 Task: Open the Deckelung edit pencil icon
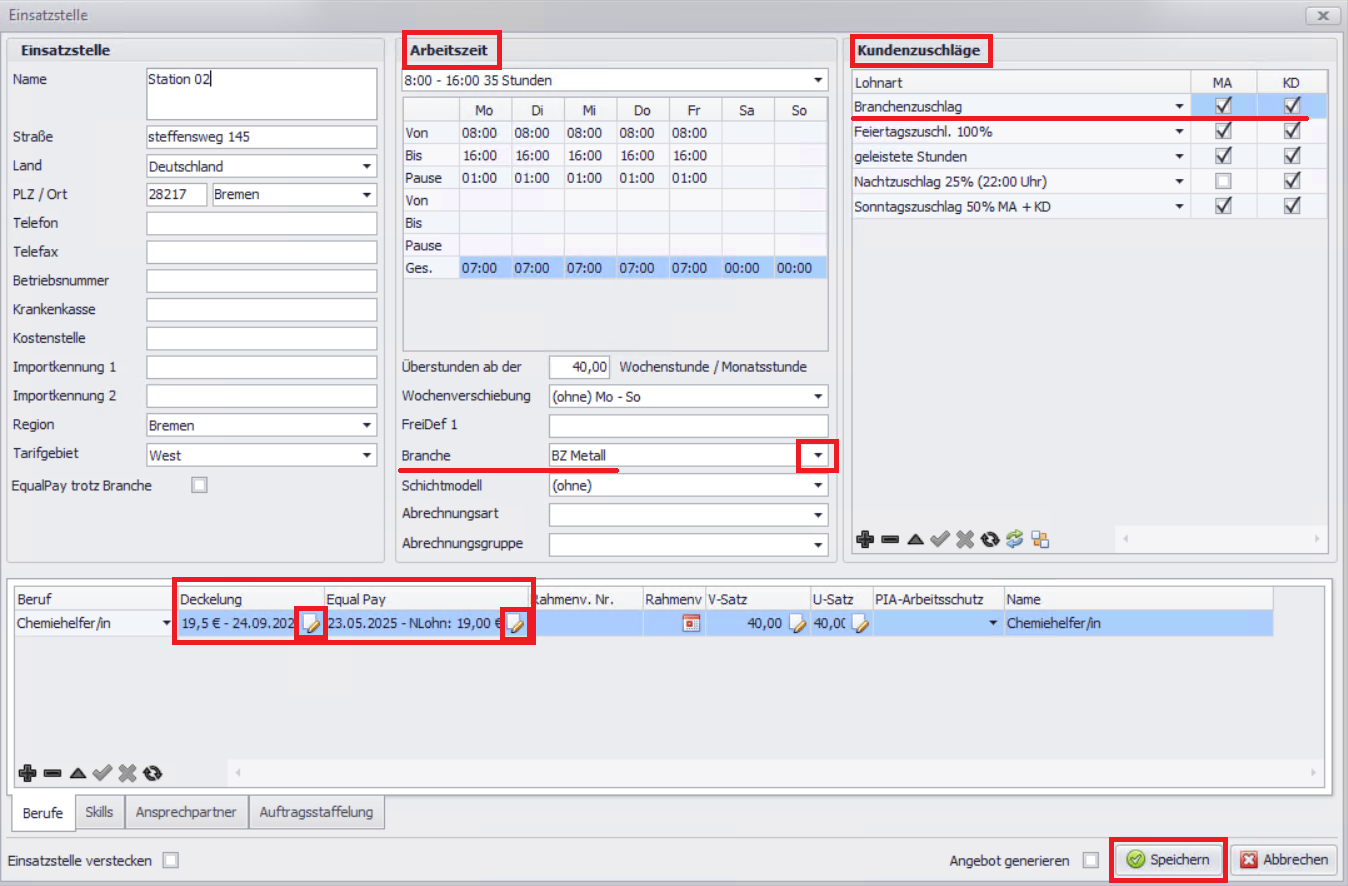click(x=311, y=624)
